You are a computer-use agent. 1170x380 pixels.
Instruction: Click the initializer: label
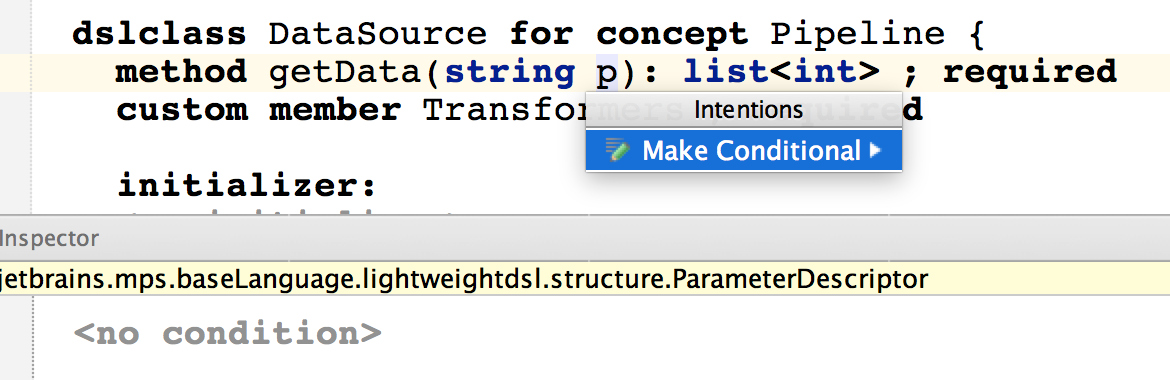pos(246,185)
